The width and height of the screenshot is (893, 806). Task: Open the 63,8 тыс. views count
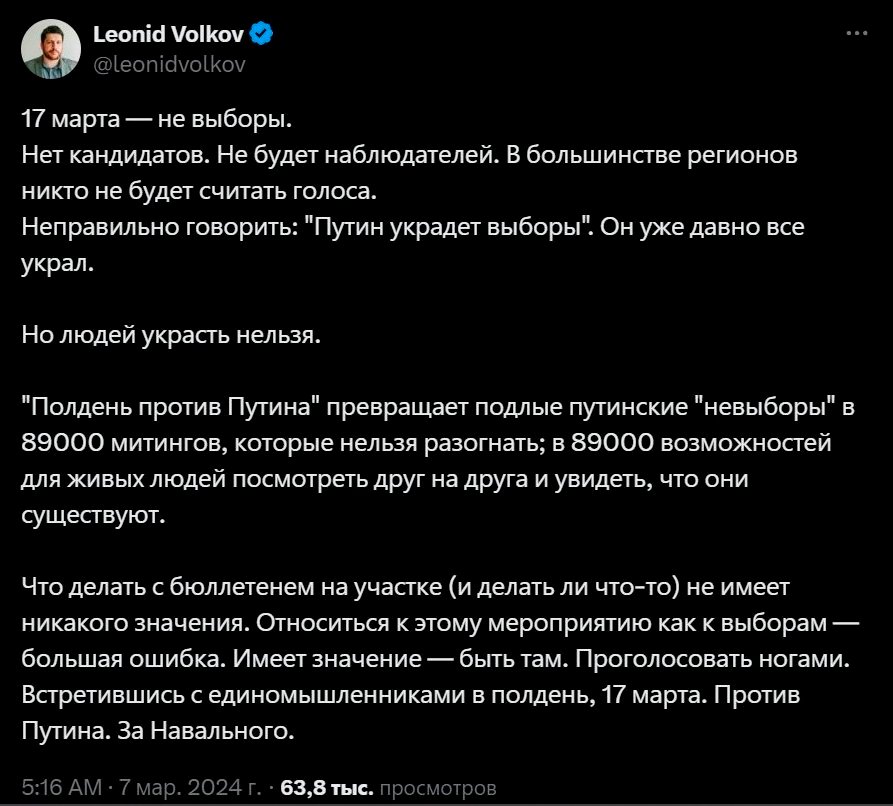[x=326, y=789]
